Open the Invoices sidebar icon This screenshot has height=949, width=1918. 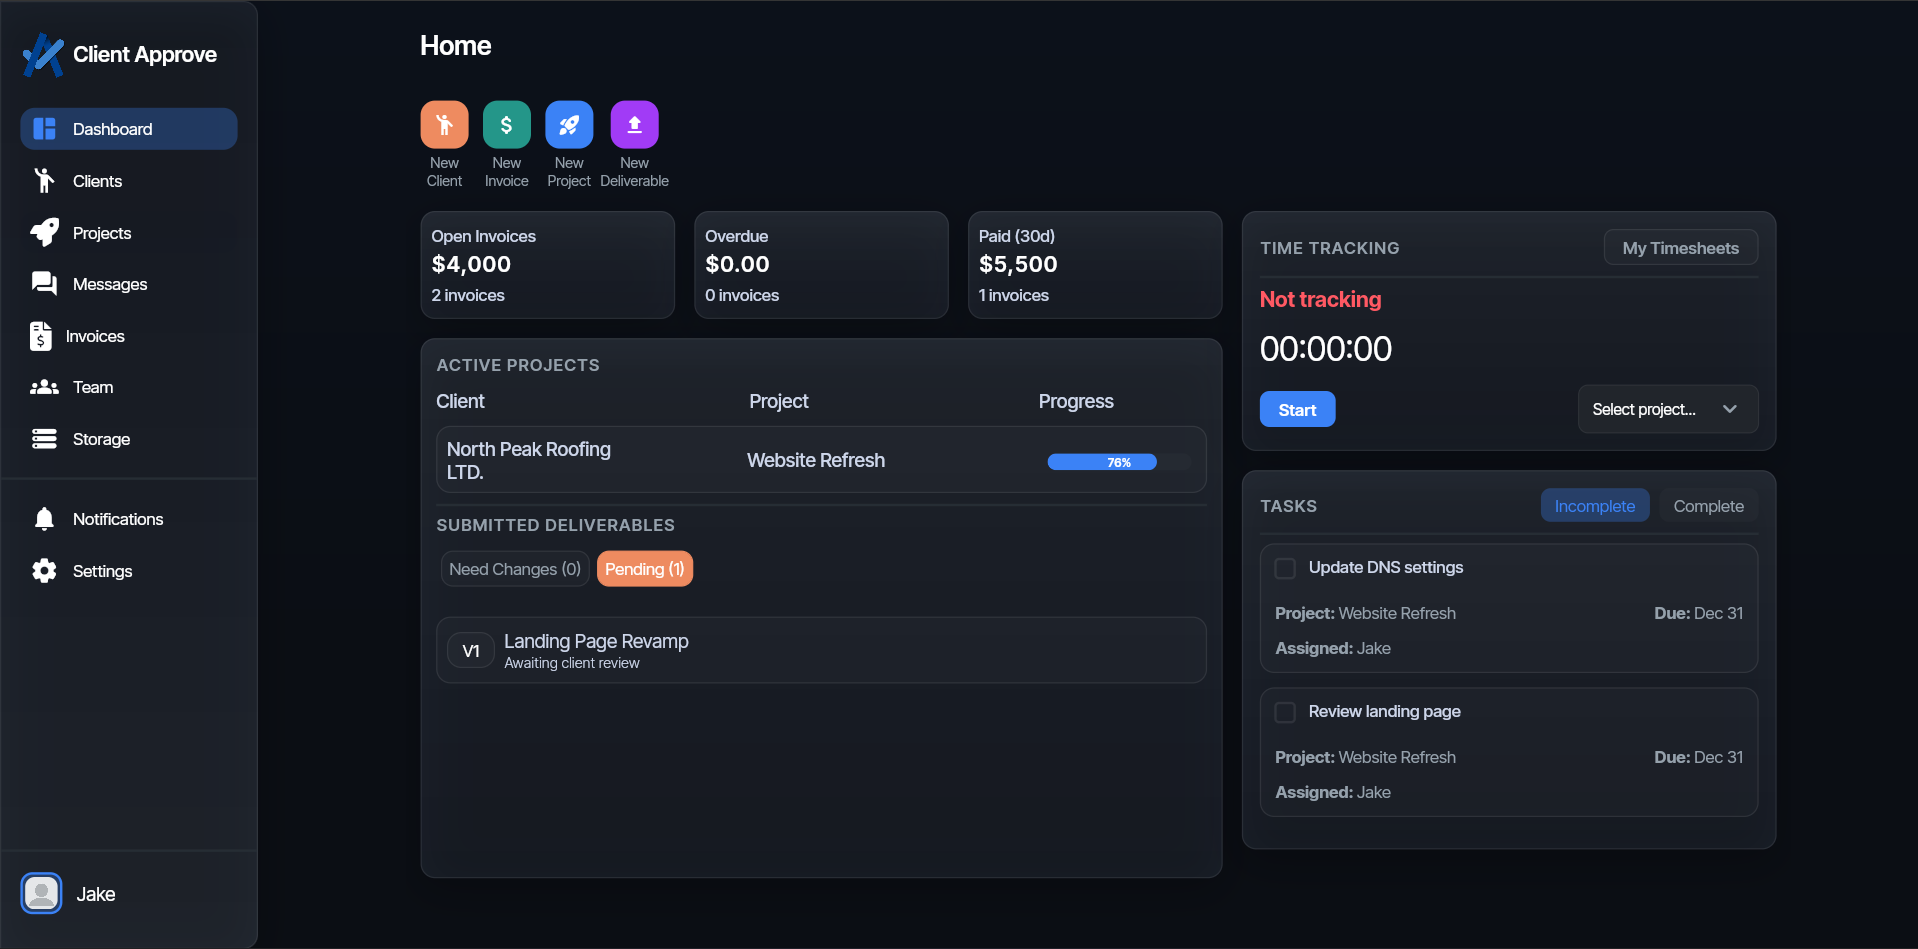click(40, 336)
